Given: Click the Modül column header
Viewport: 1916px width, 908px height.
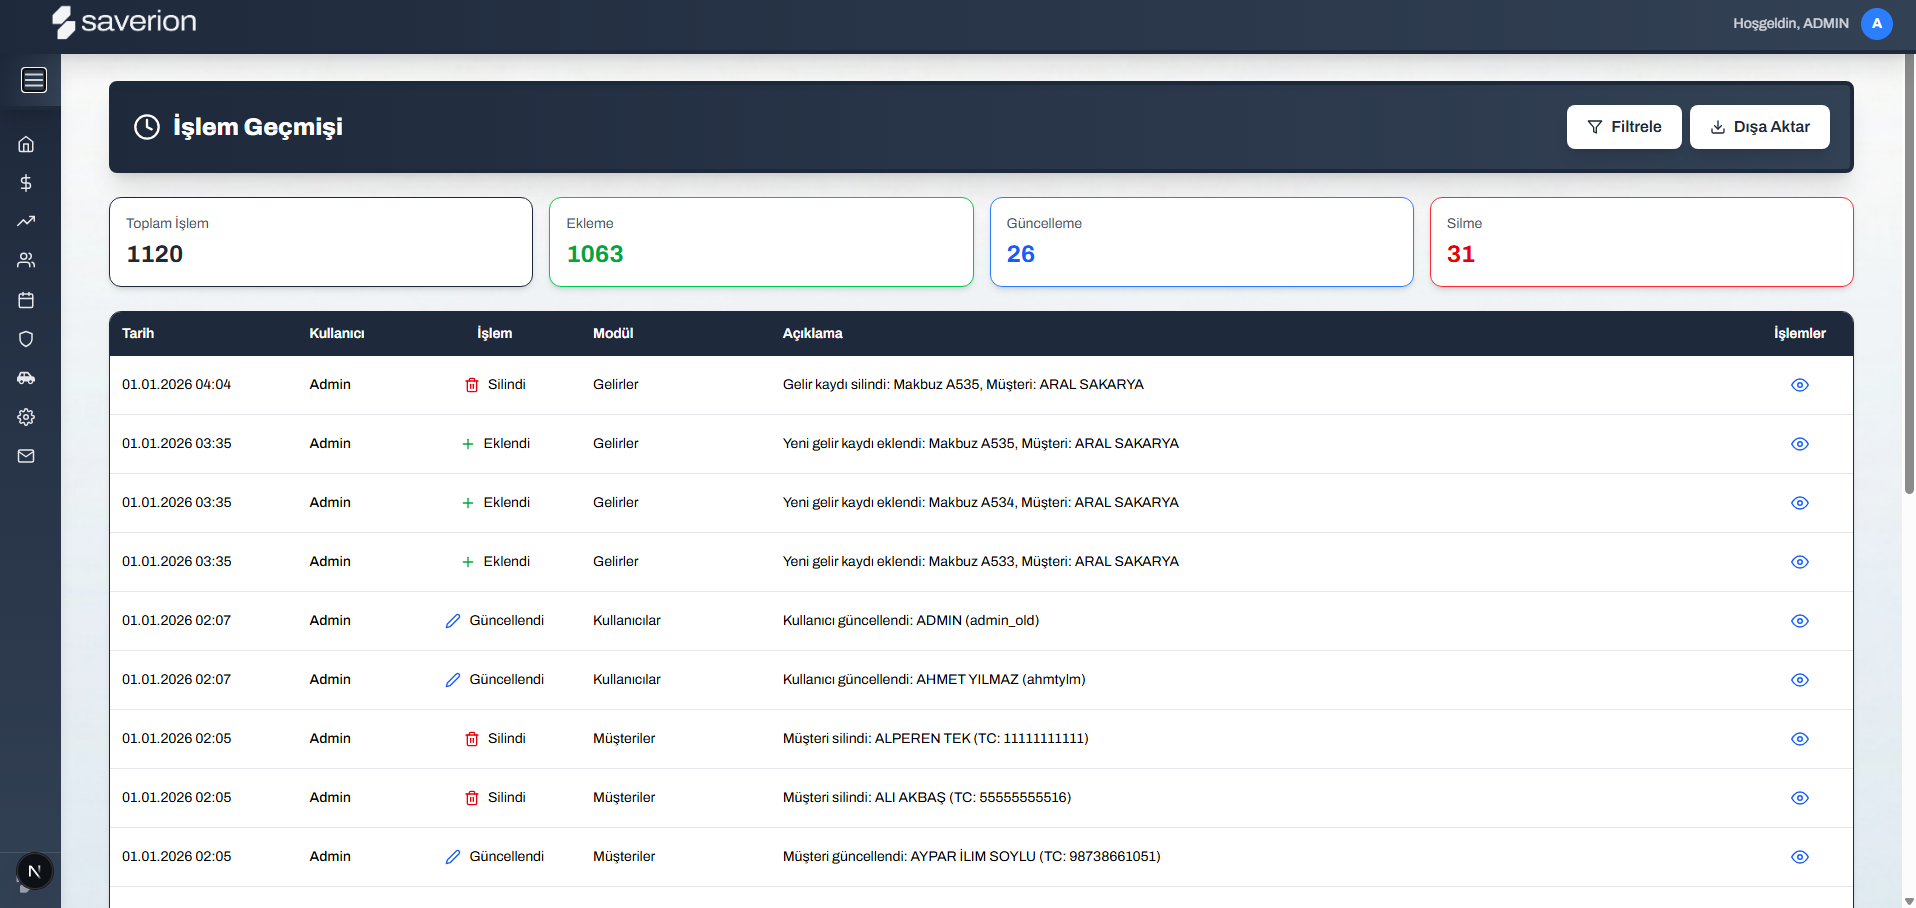Looking at the screenshot, I should [613, 333].
